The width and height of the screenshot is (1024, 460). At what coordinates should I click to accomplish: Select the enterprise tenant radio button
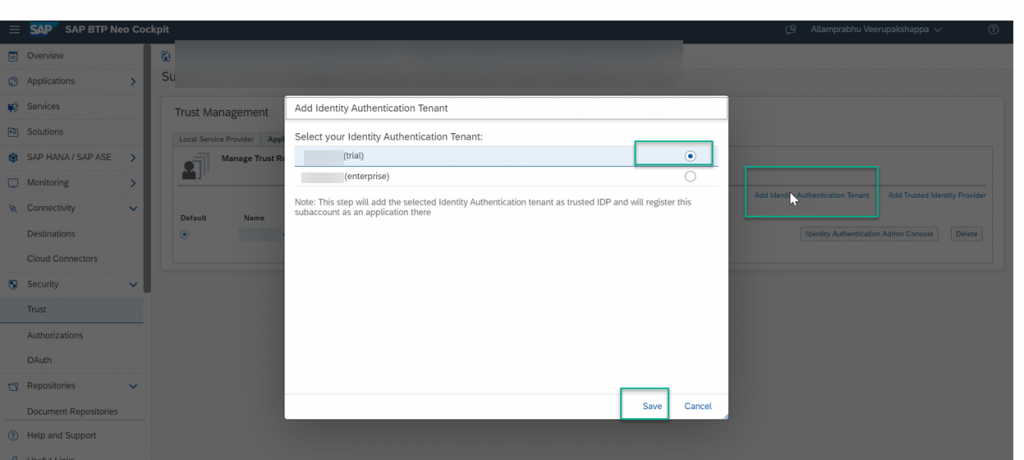690,176
